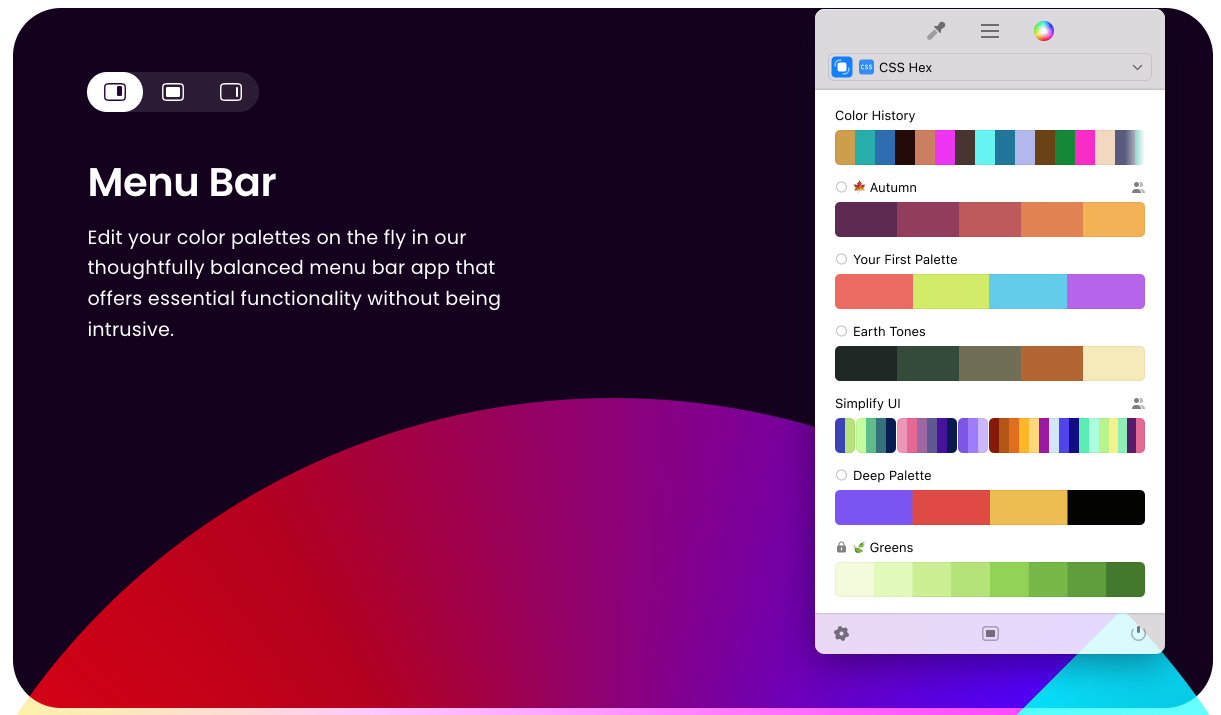
Task: Select the Autumn palette radio button
Action: tap(841, 187)
